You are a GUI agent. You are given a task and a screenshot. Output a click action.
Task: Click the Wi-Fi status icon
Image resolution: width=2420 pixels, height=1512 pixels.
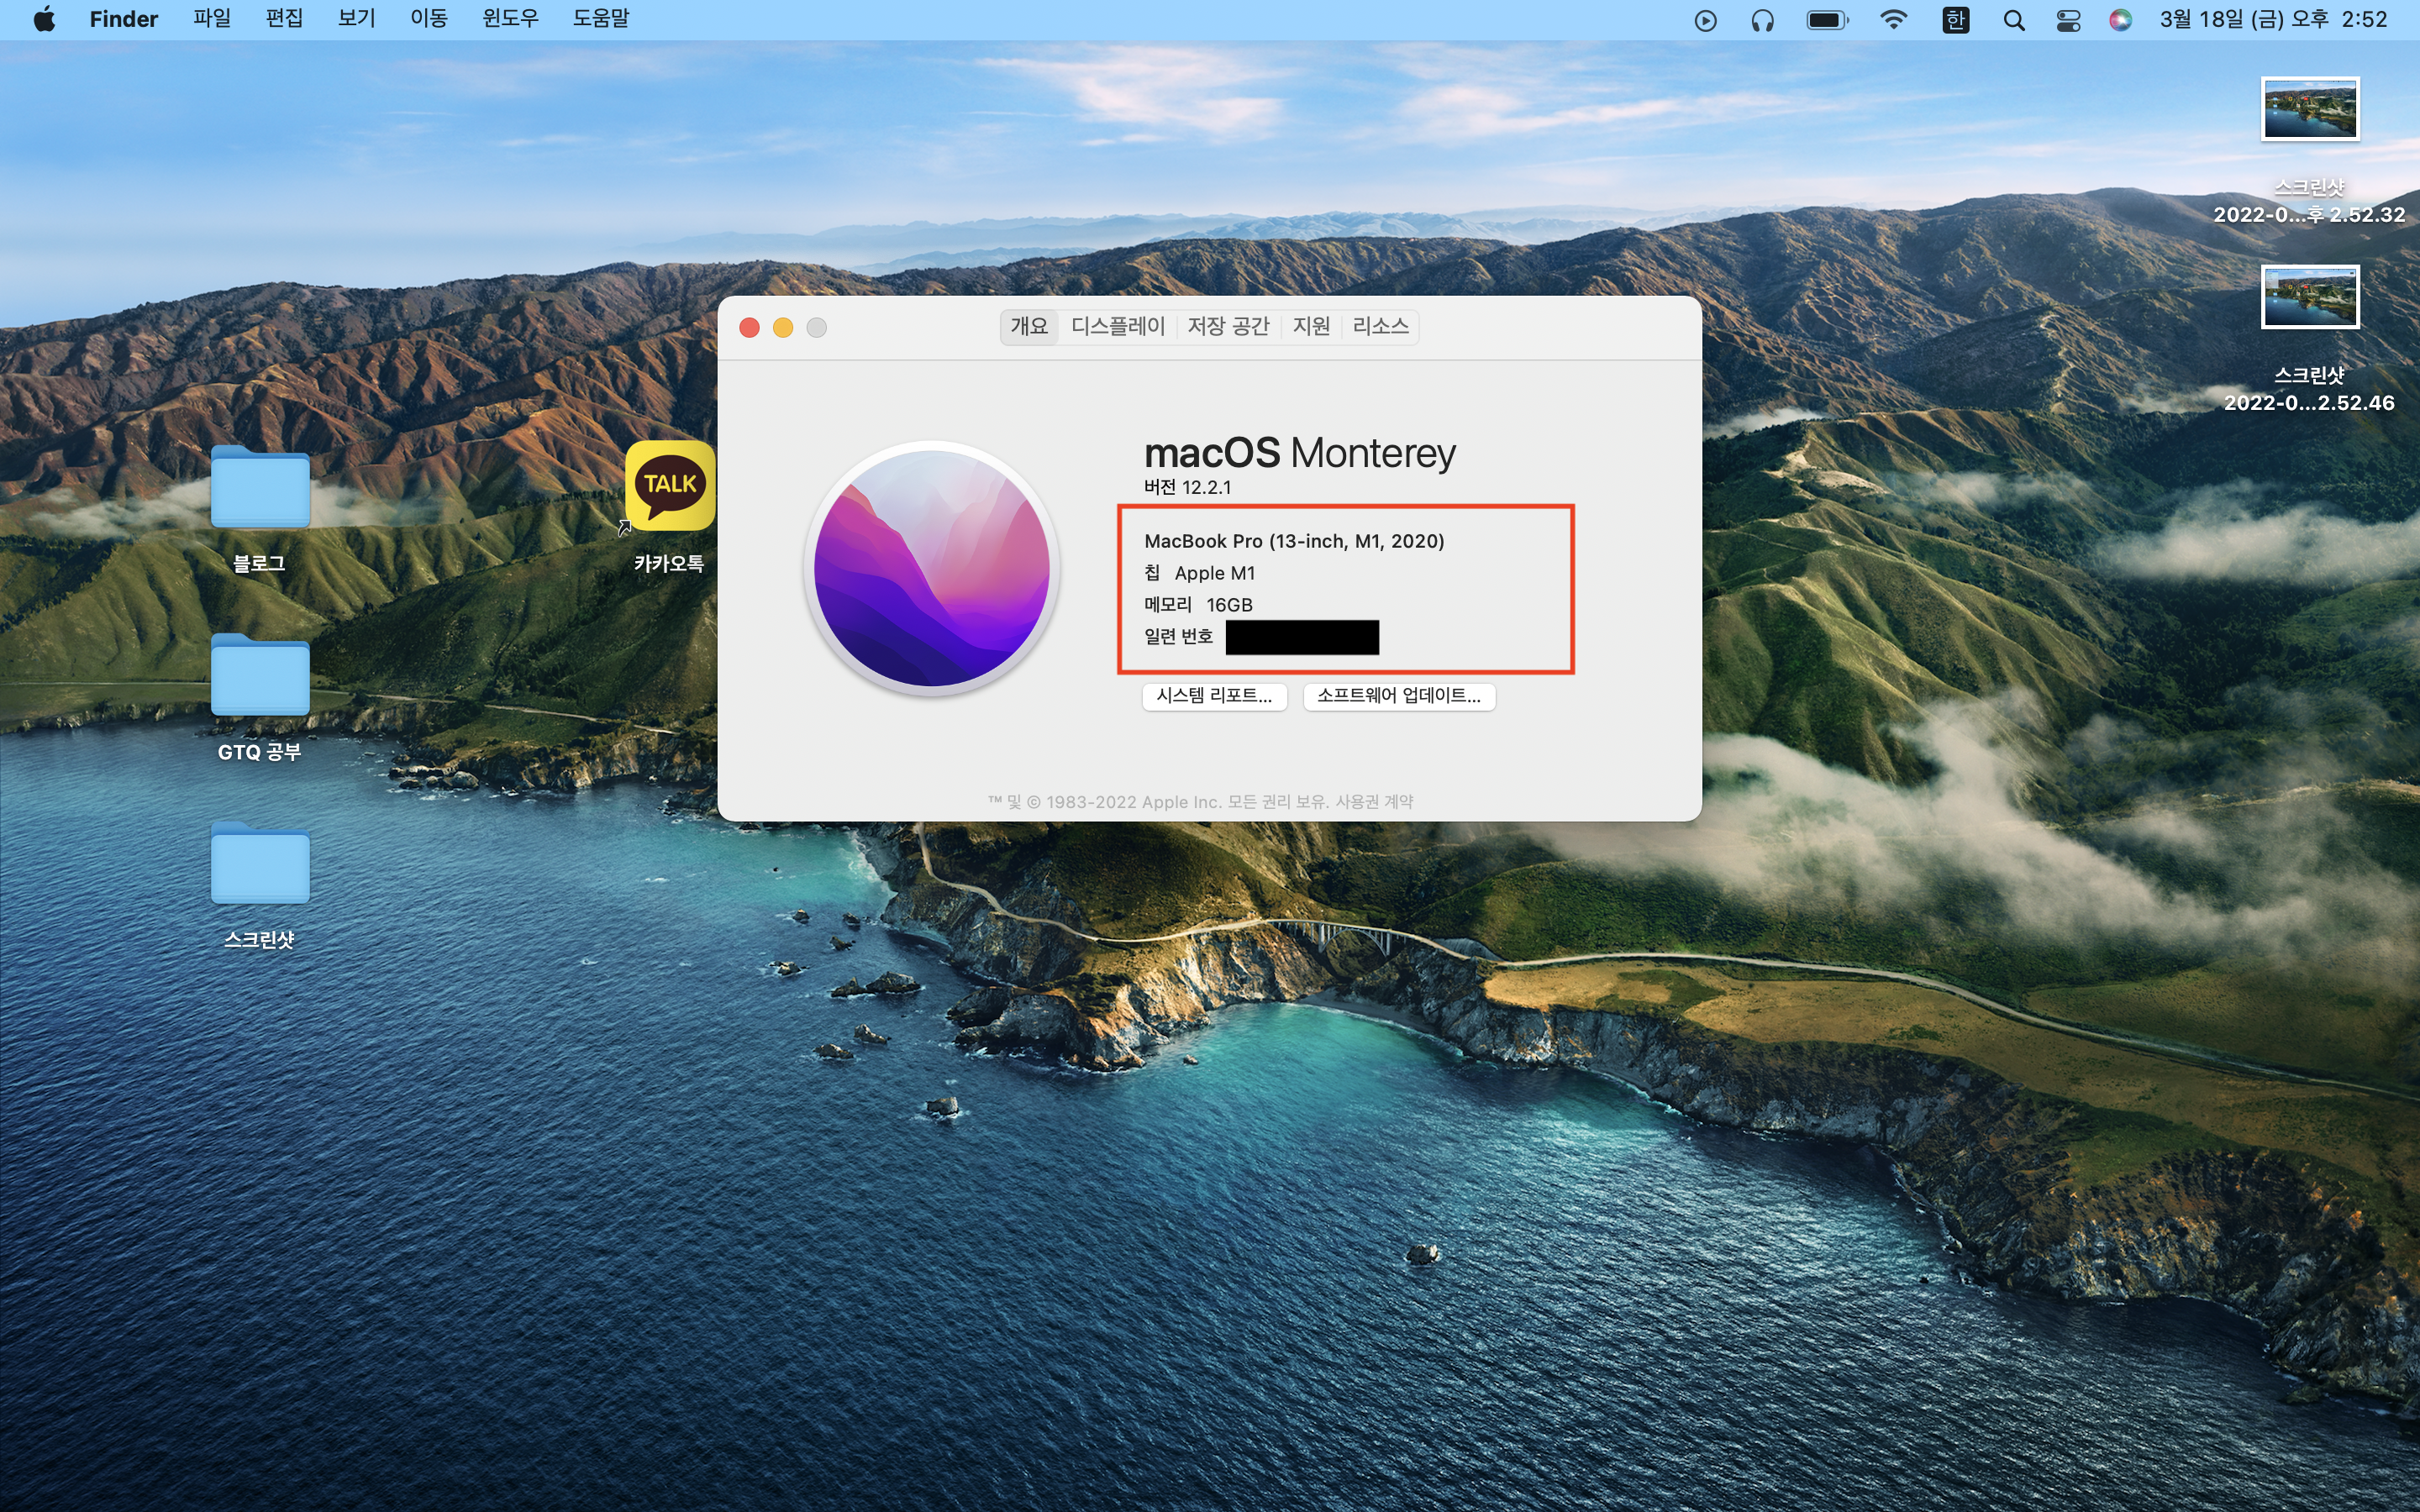coord(1893,20)
